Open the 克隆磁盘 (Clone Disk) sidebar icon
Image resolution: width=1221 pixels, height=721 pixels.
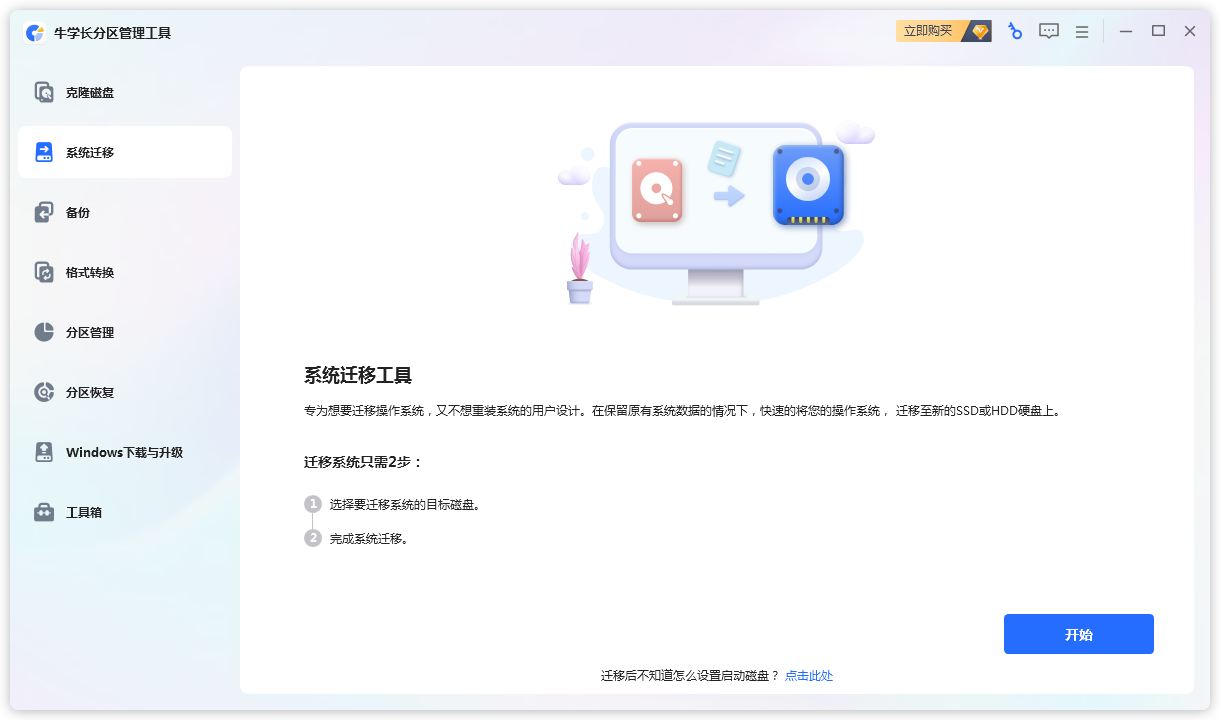[45, 93]
